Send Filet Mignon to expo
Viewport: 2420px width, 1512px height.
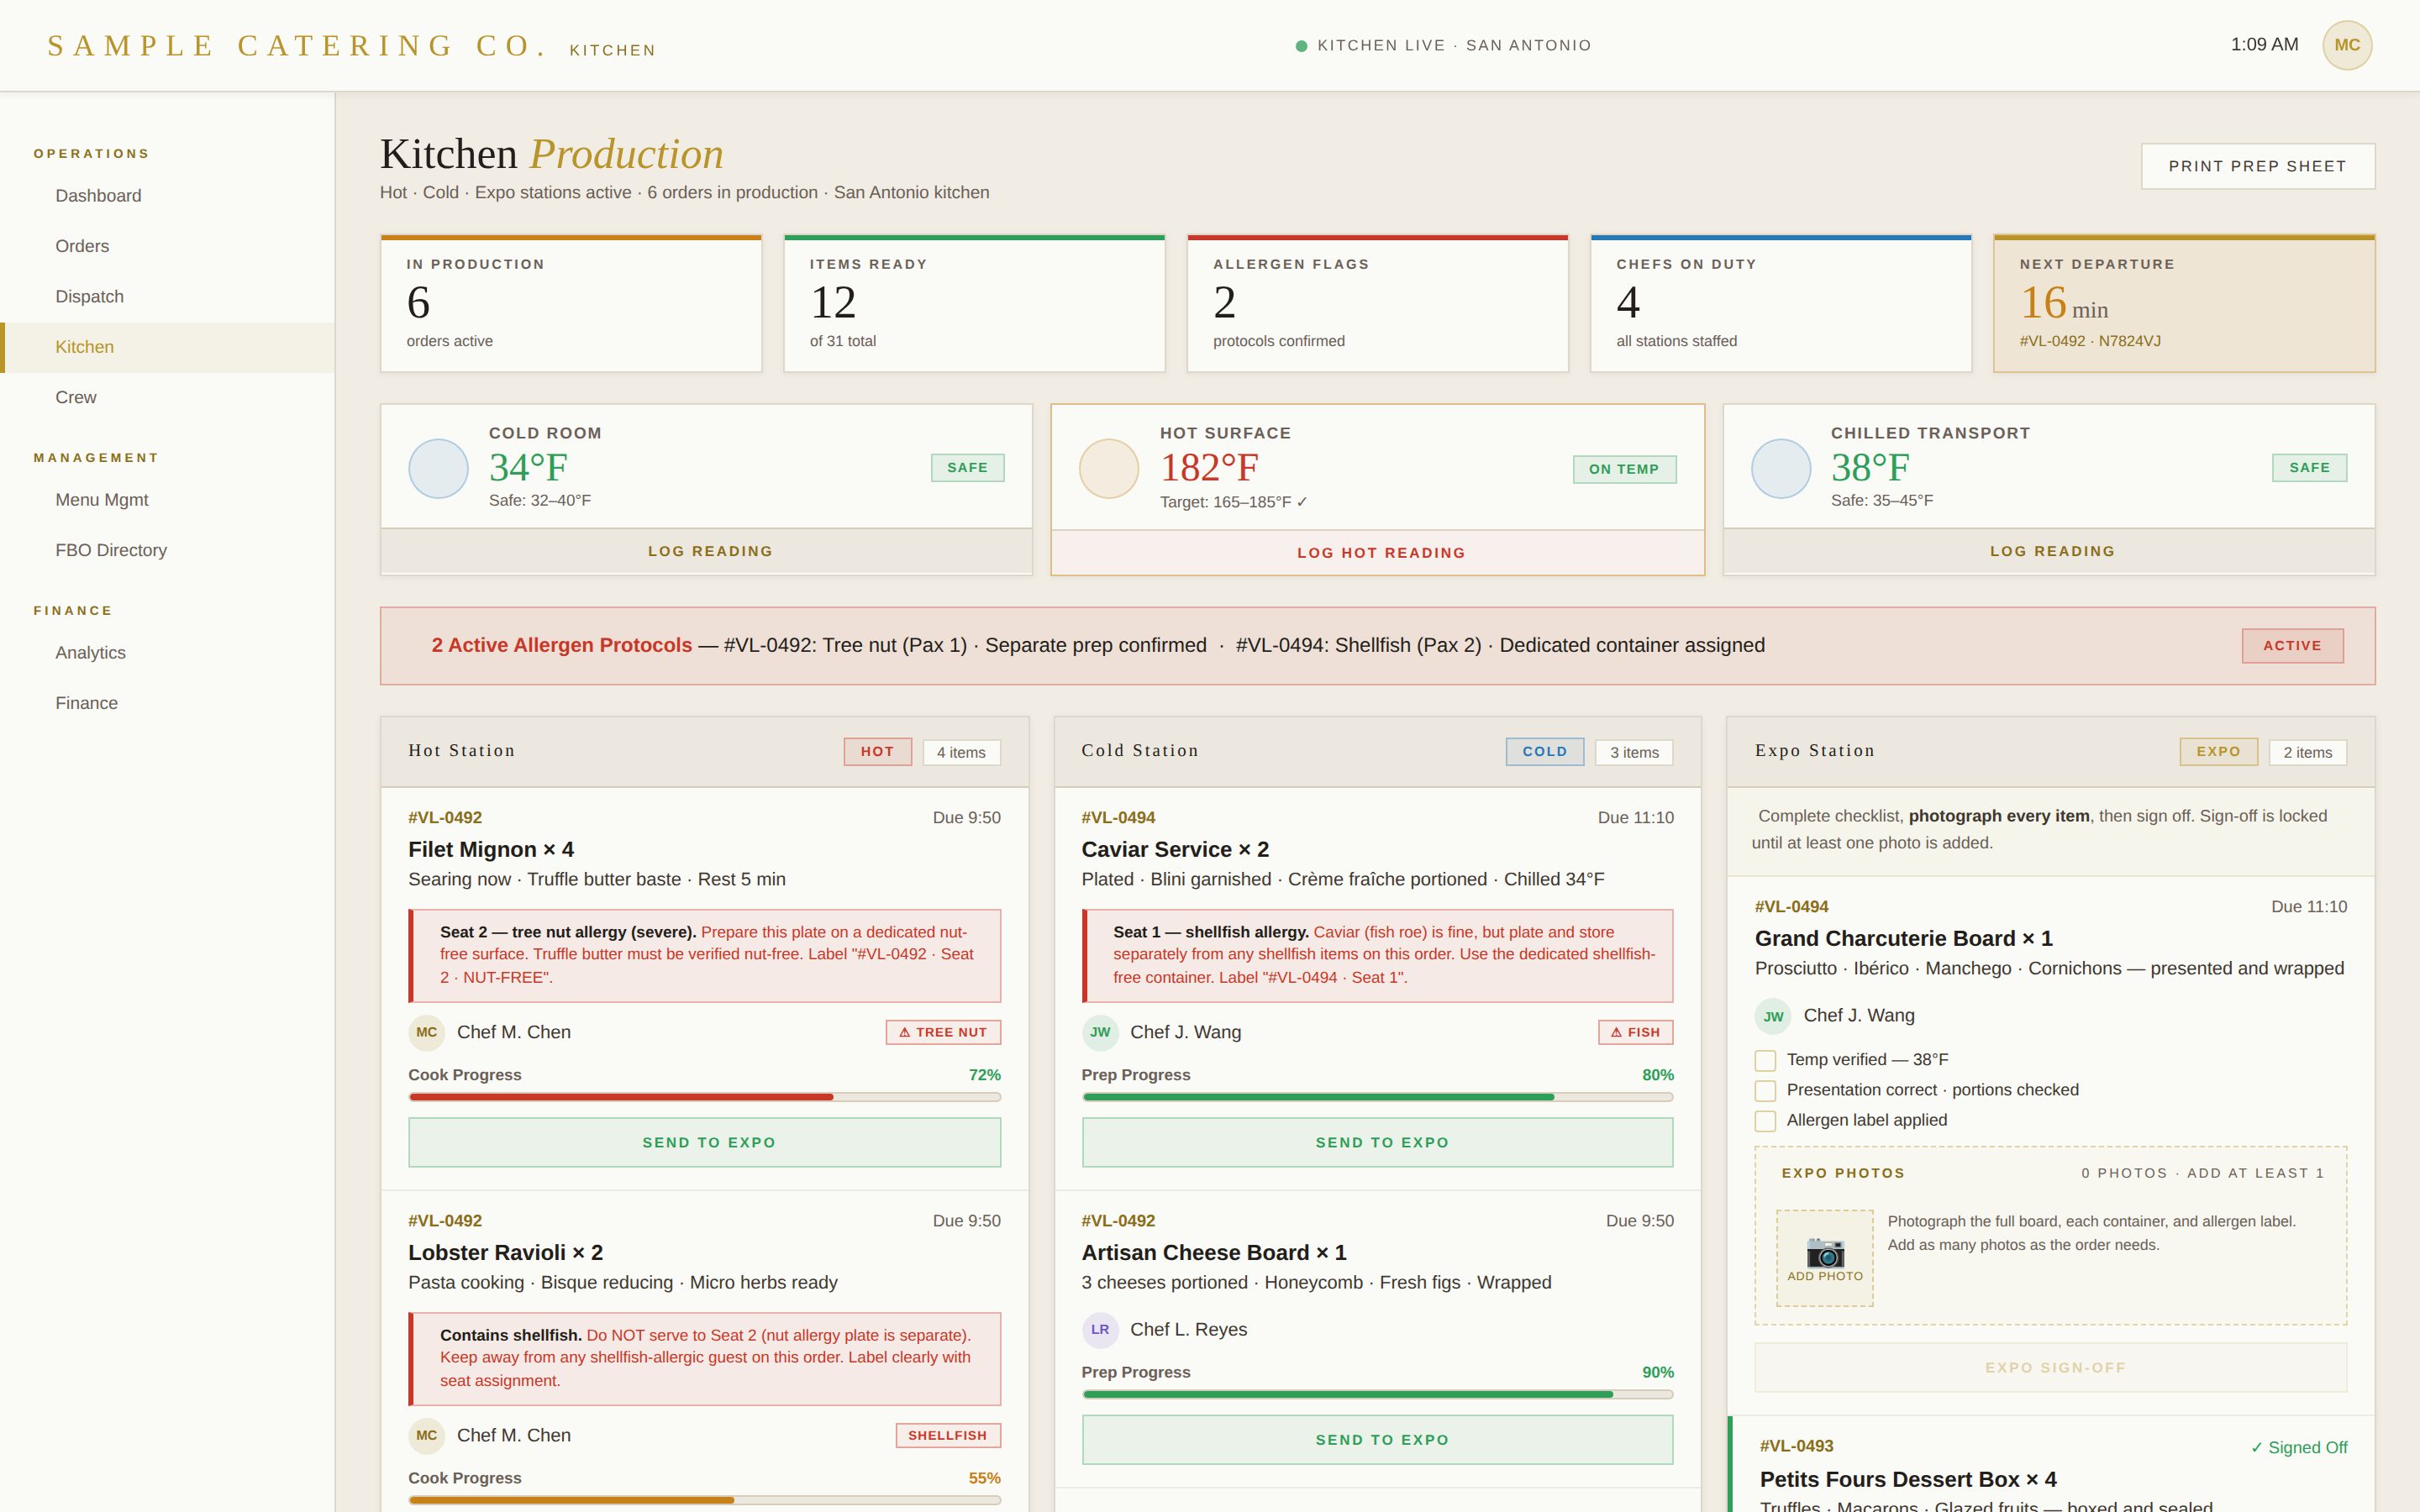pyautogui.click(x=704, y=1142)
